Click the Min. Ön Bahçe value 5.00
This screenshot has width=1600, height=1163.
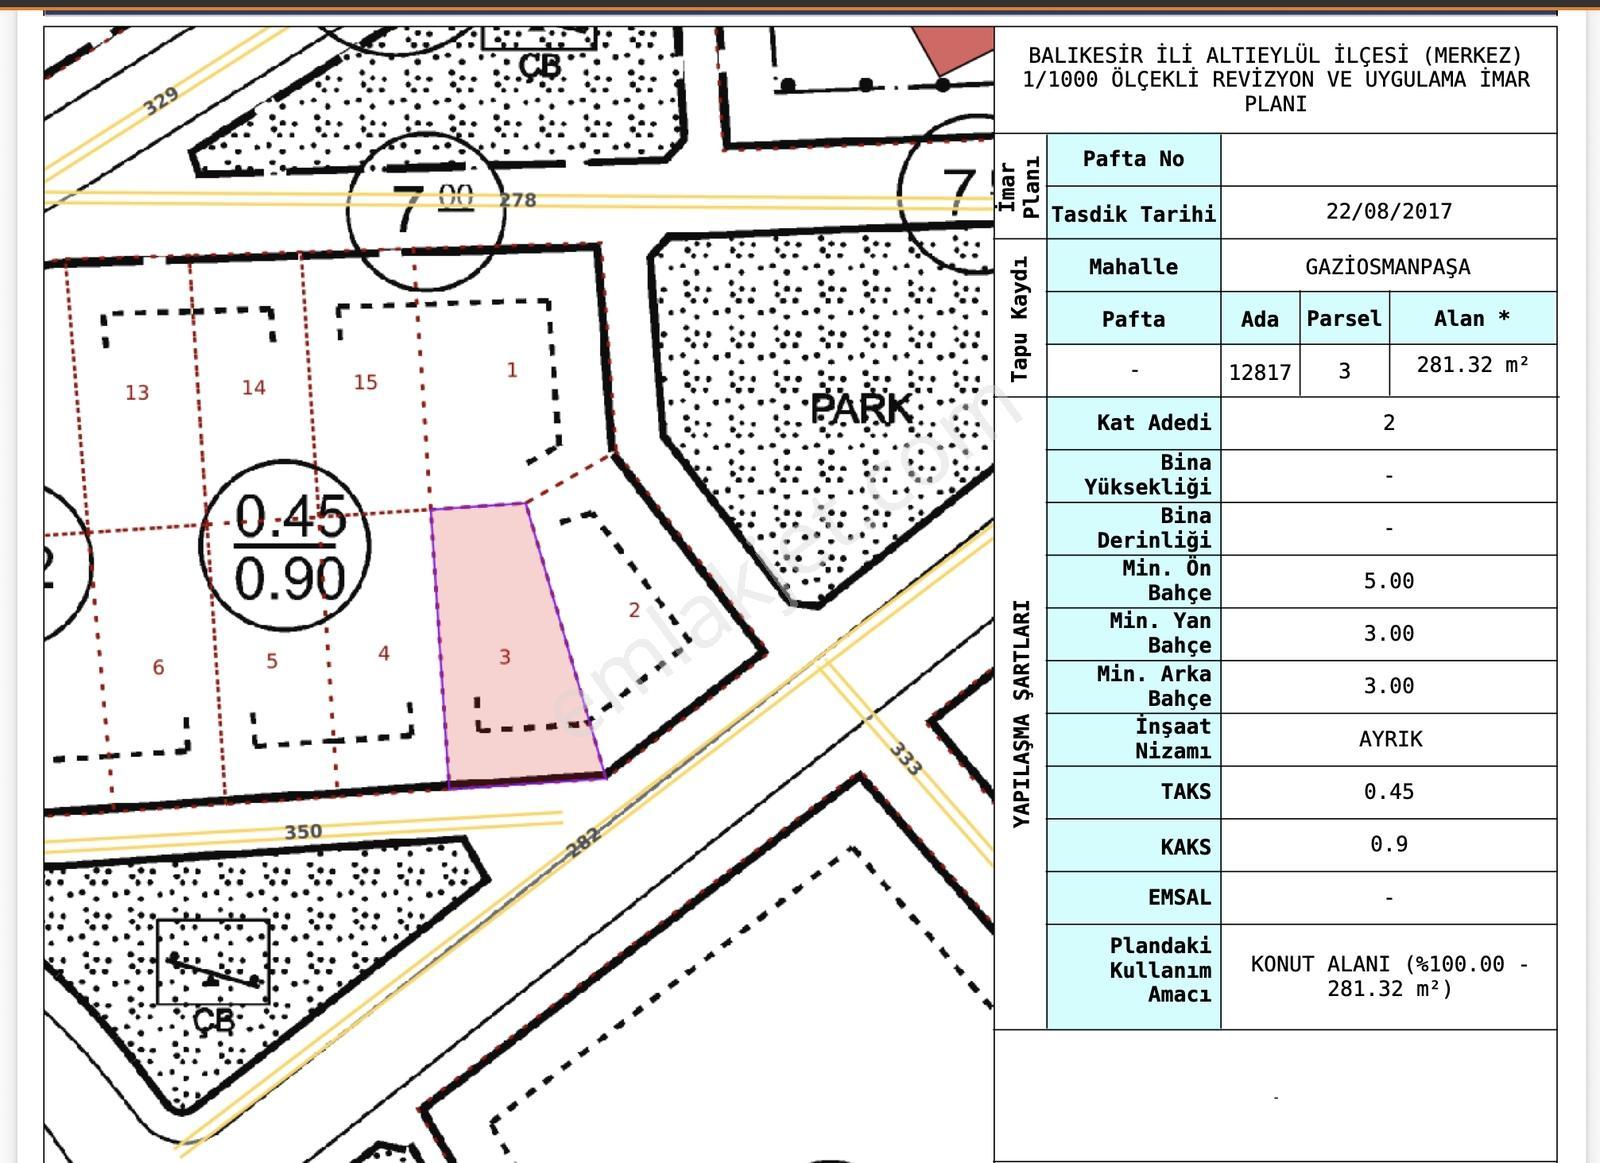point(1389,581)
